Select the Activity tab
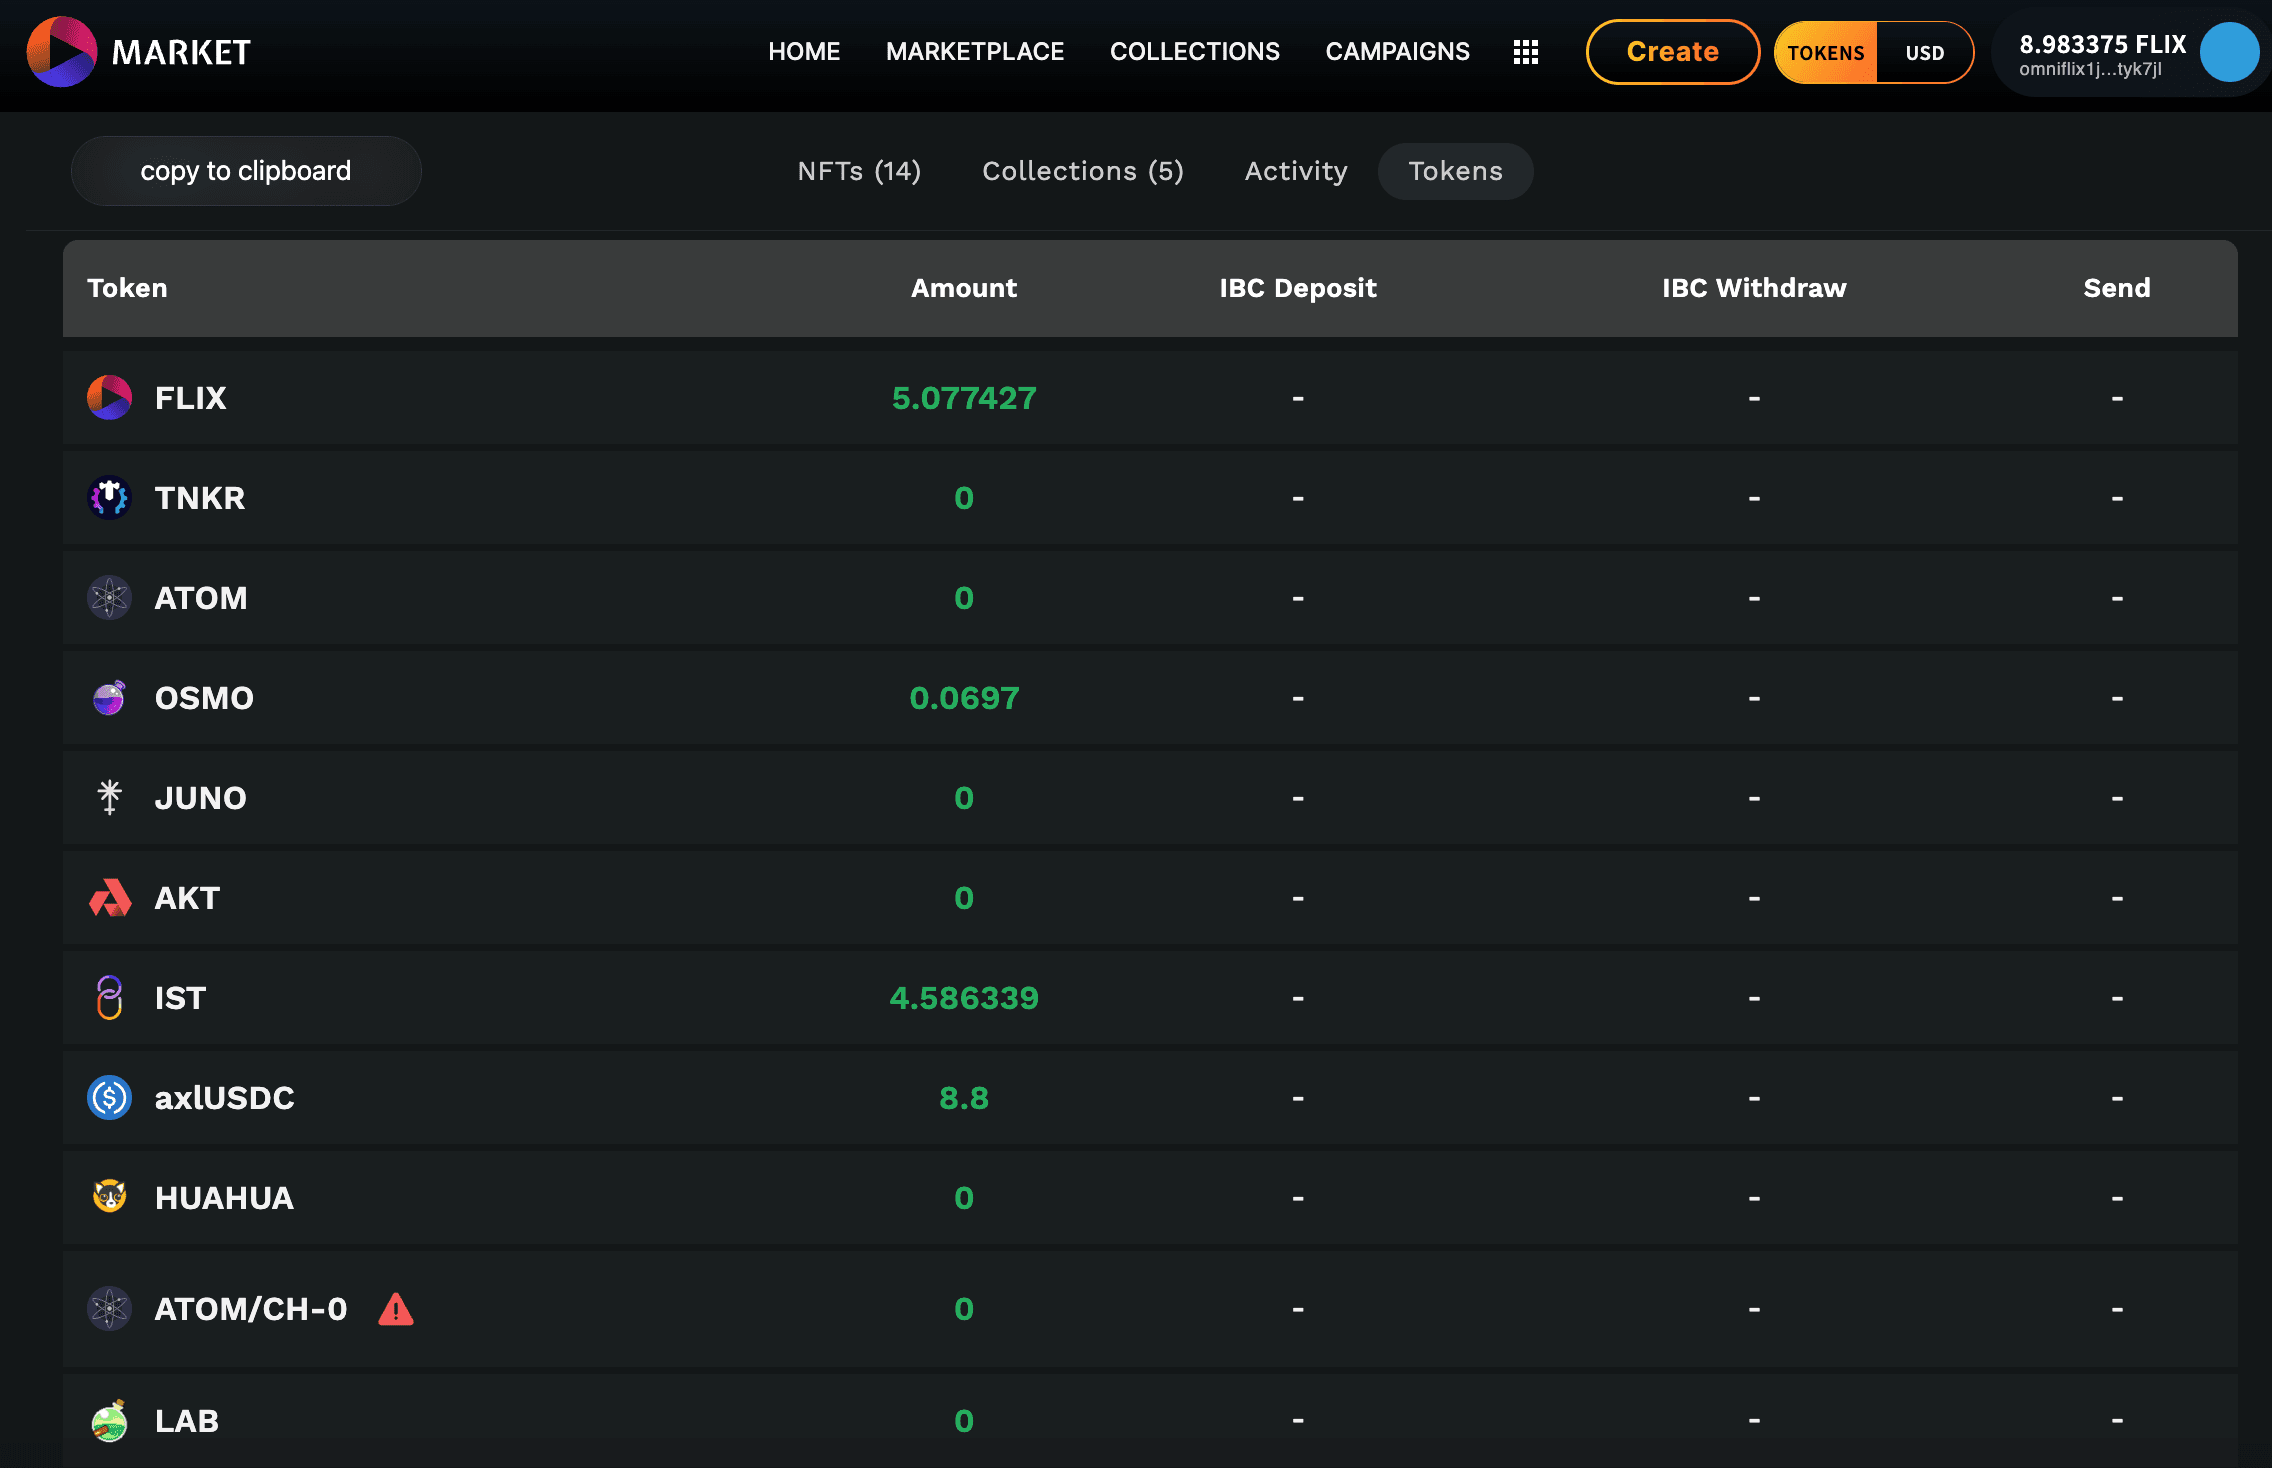 1298,169
